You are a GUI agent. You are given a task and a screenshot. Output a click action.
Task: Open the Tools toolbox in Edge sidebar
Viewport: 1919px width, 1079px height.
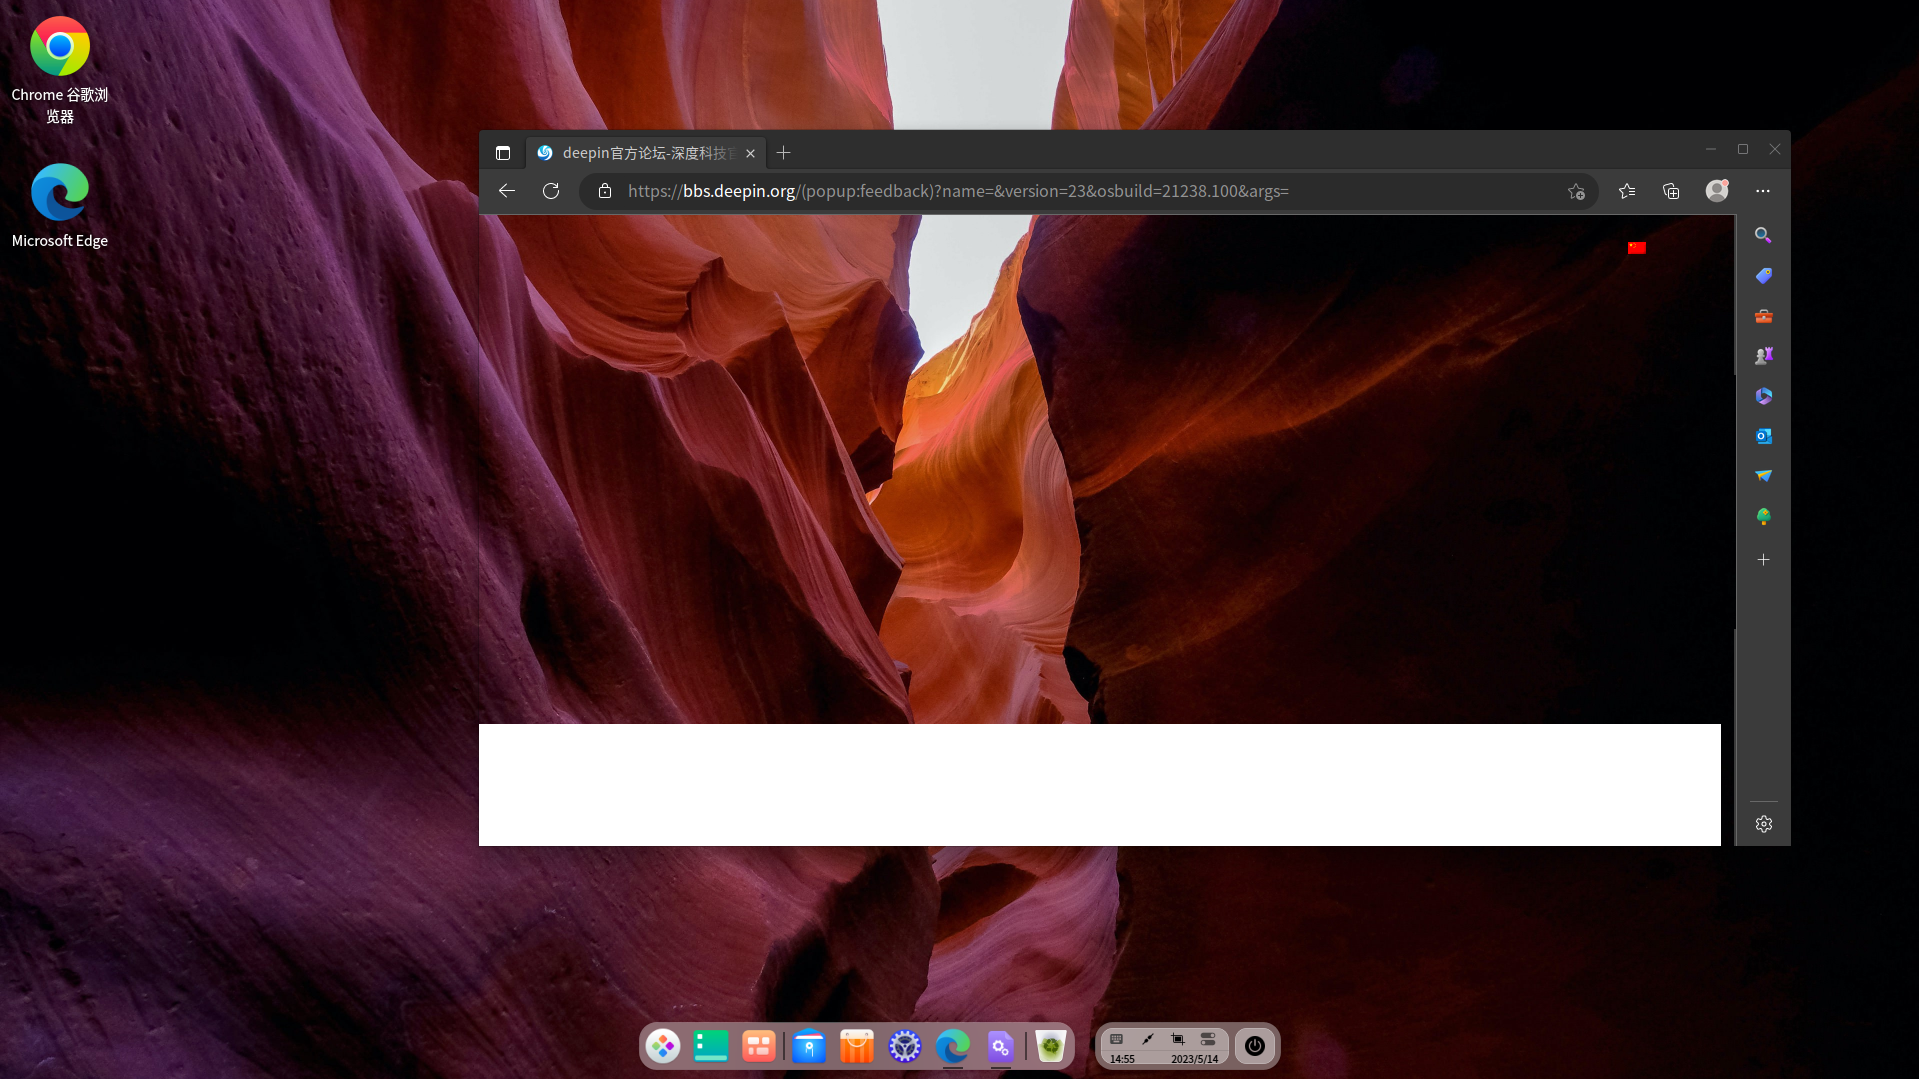[1763, 316]
